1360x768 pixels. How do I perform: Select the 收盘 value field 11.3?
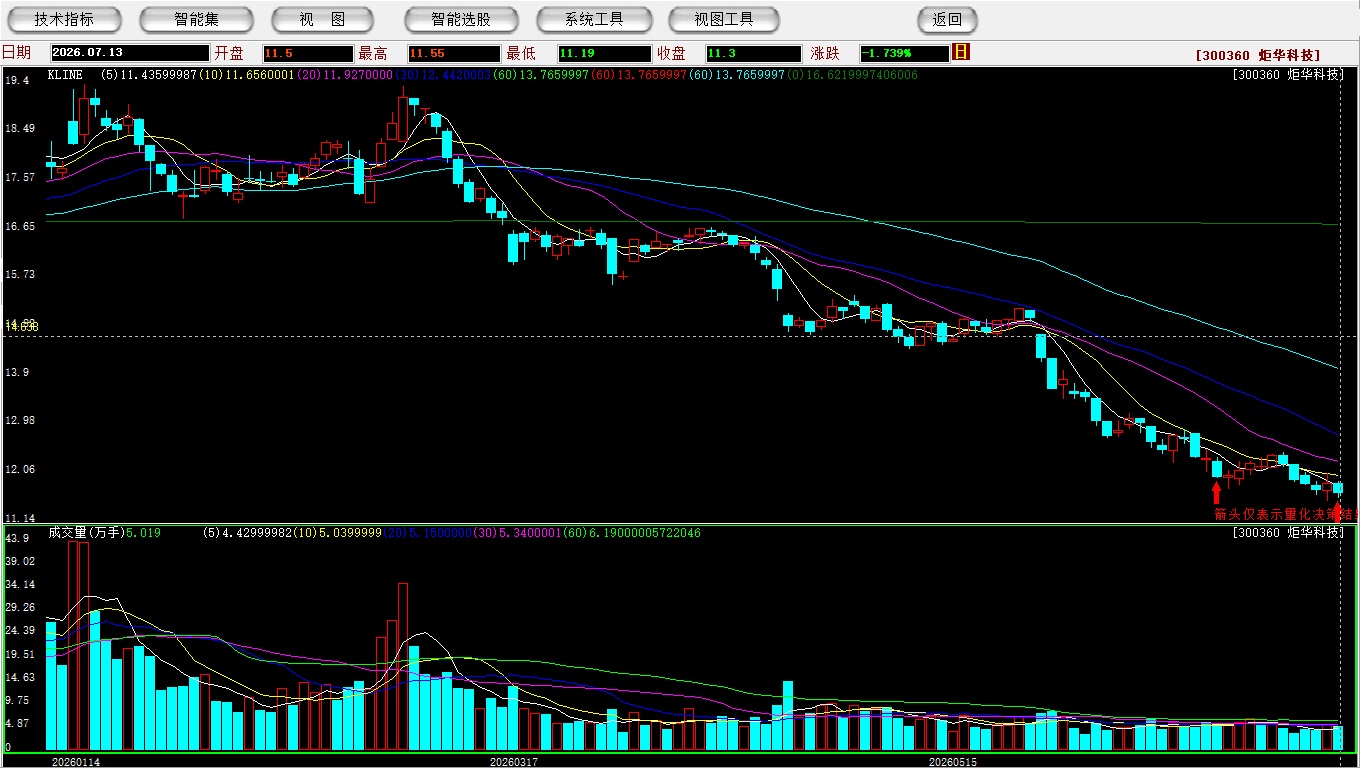[x=753, y=53]
